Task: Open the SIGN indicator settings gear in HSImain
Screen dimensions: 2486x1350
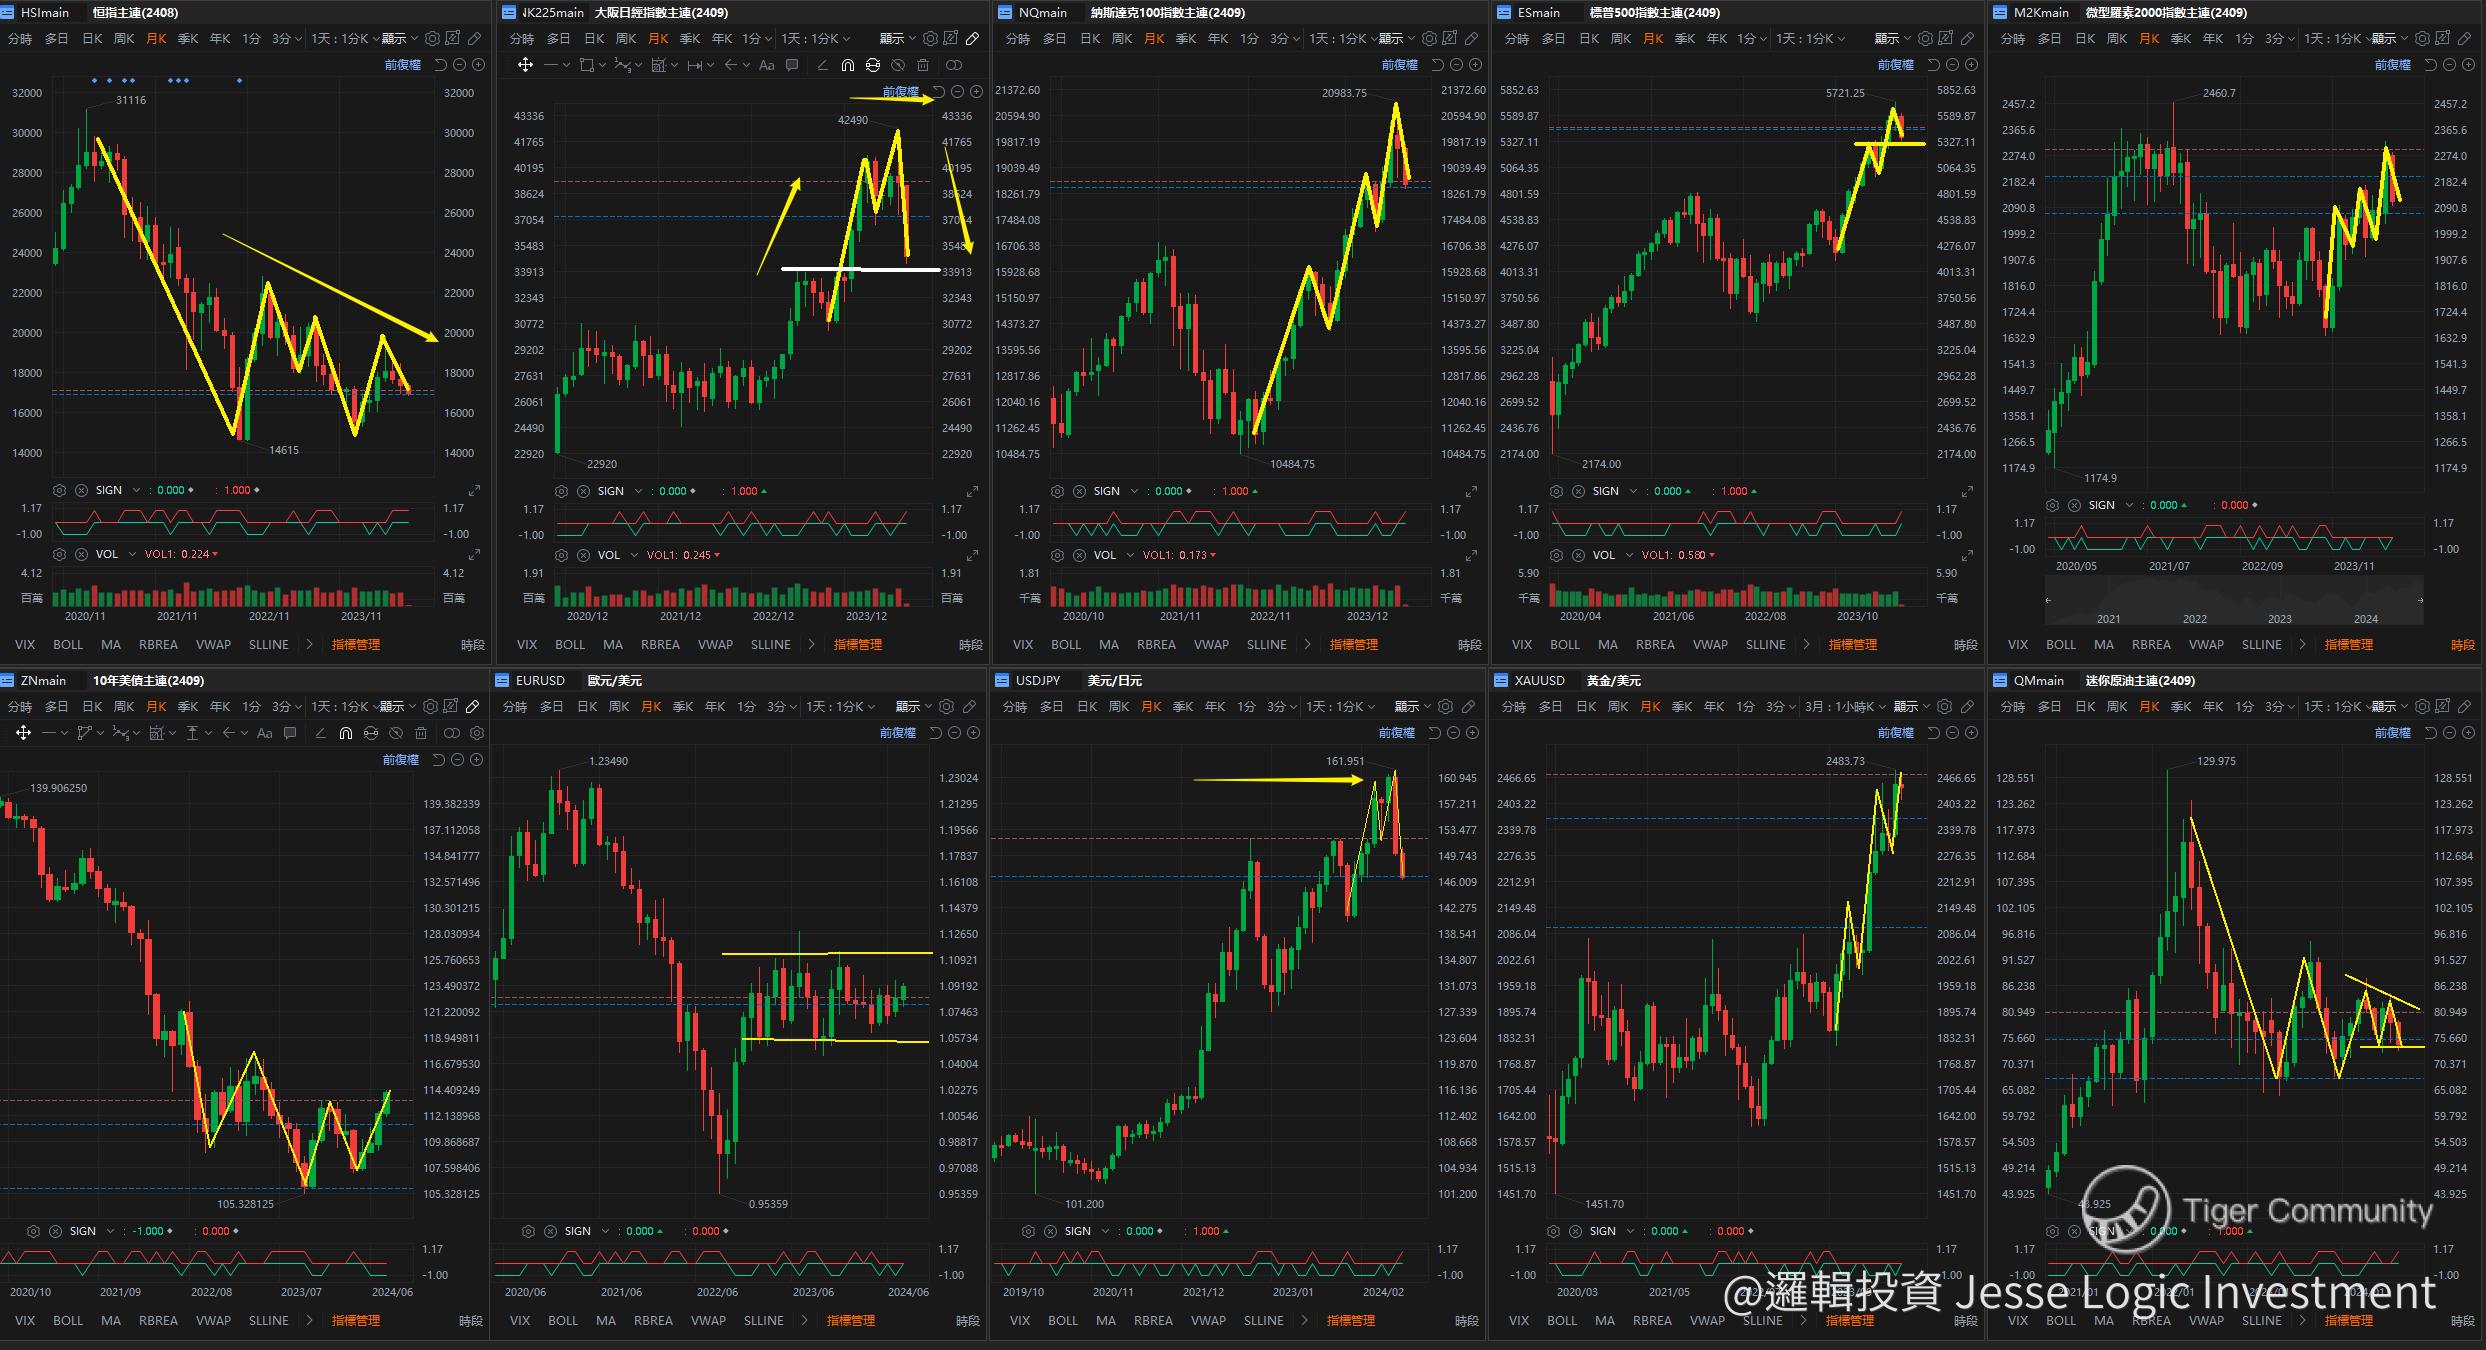Action: point(59,490)
